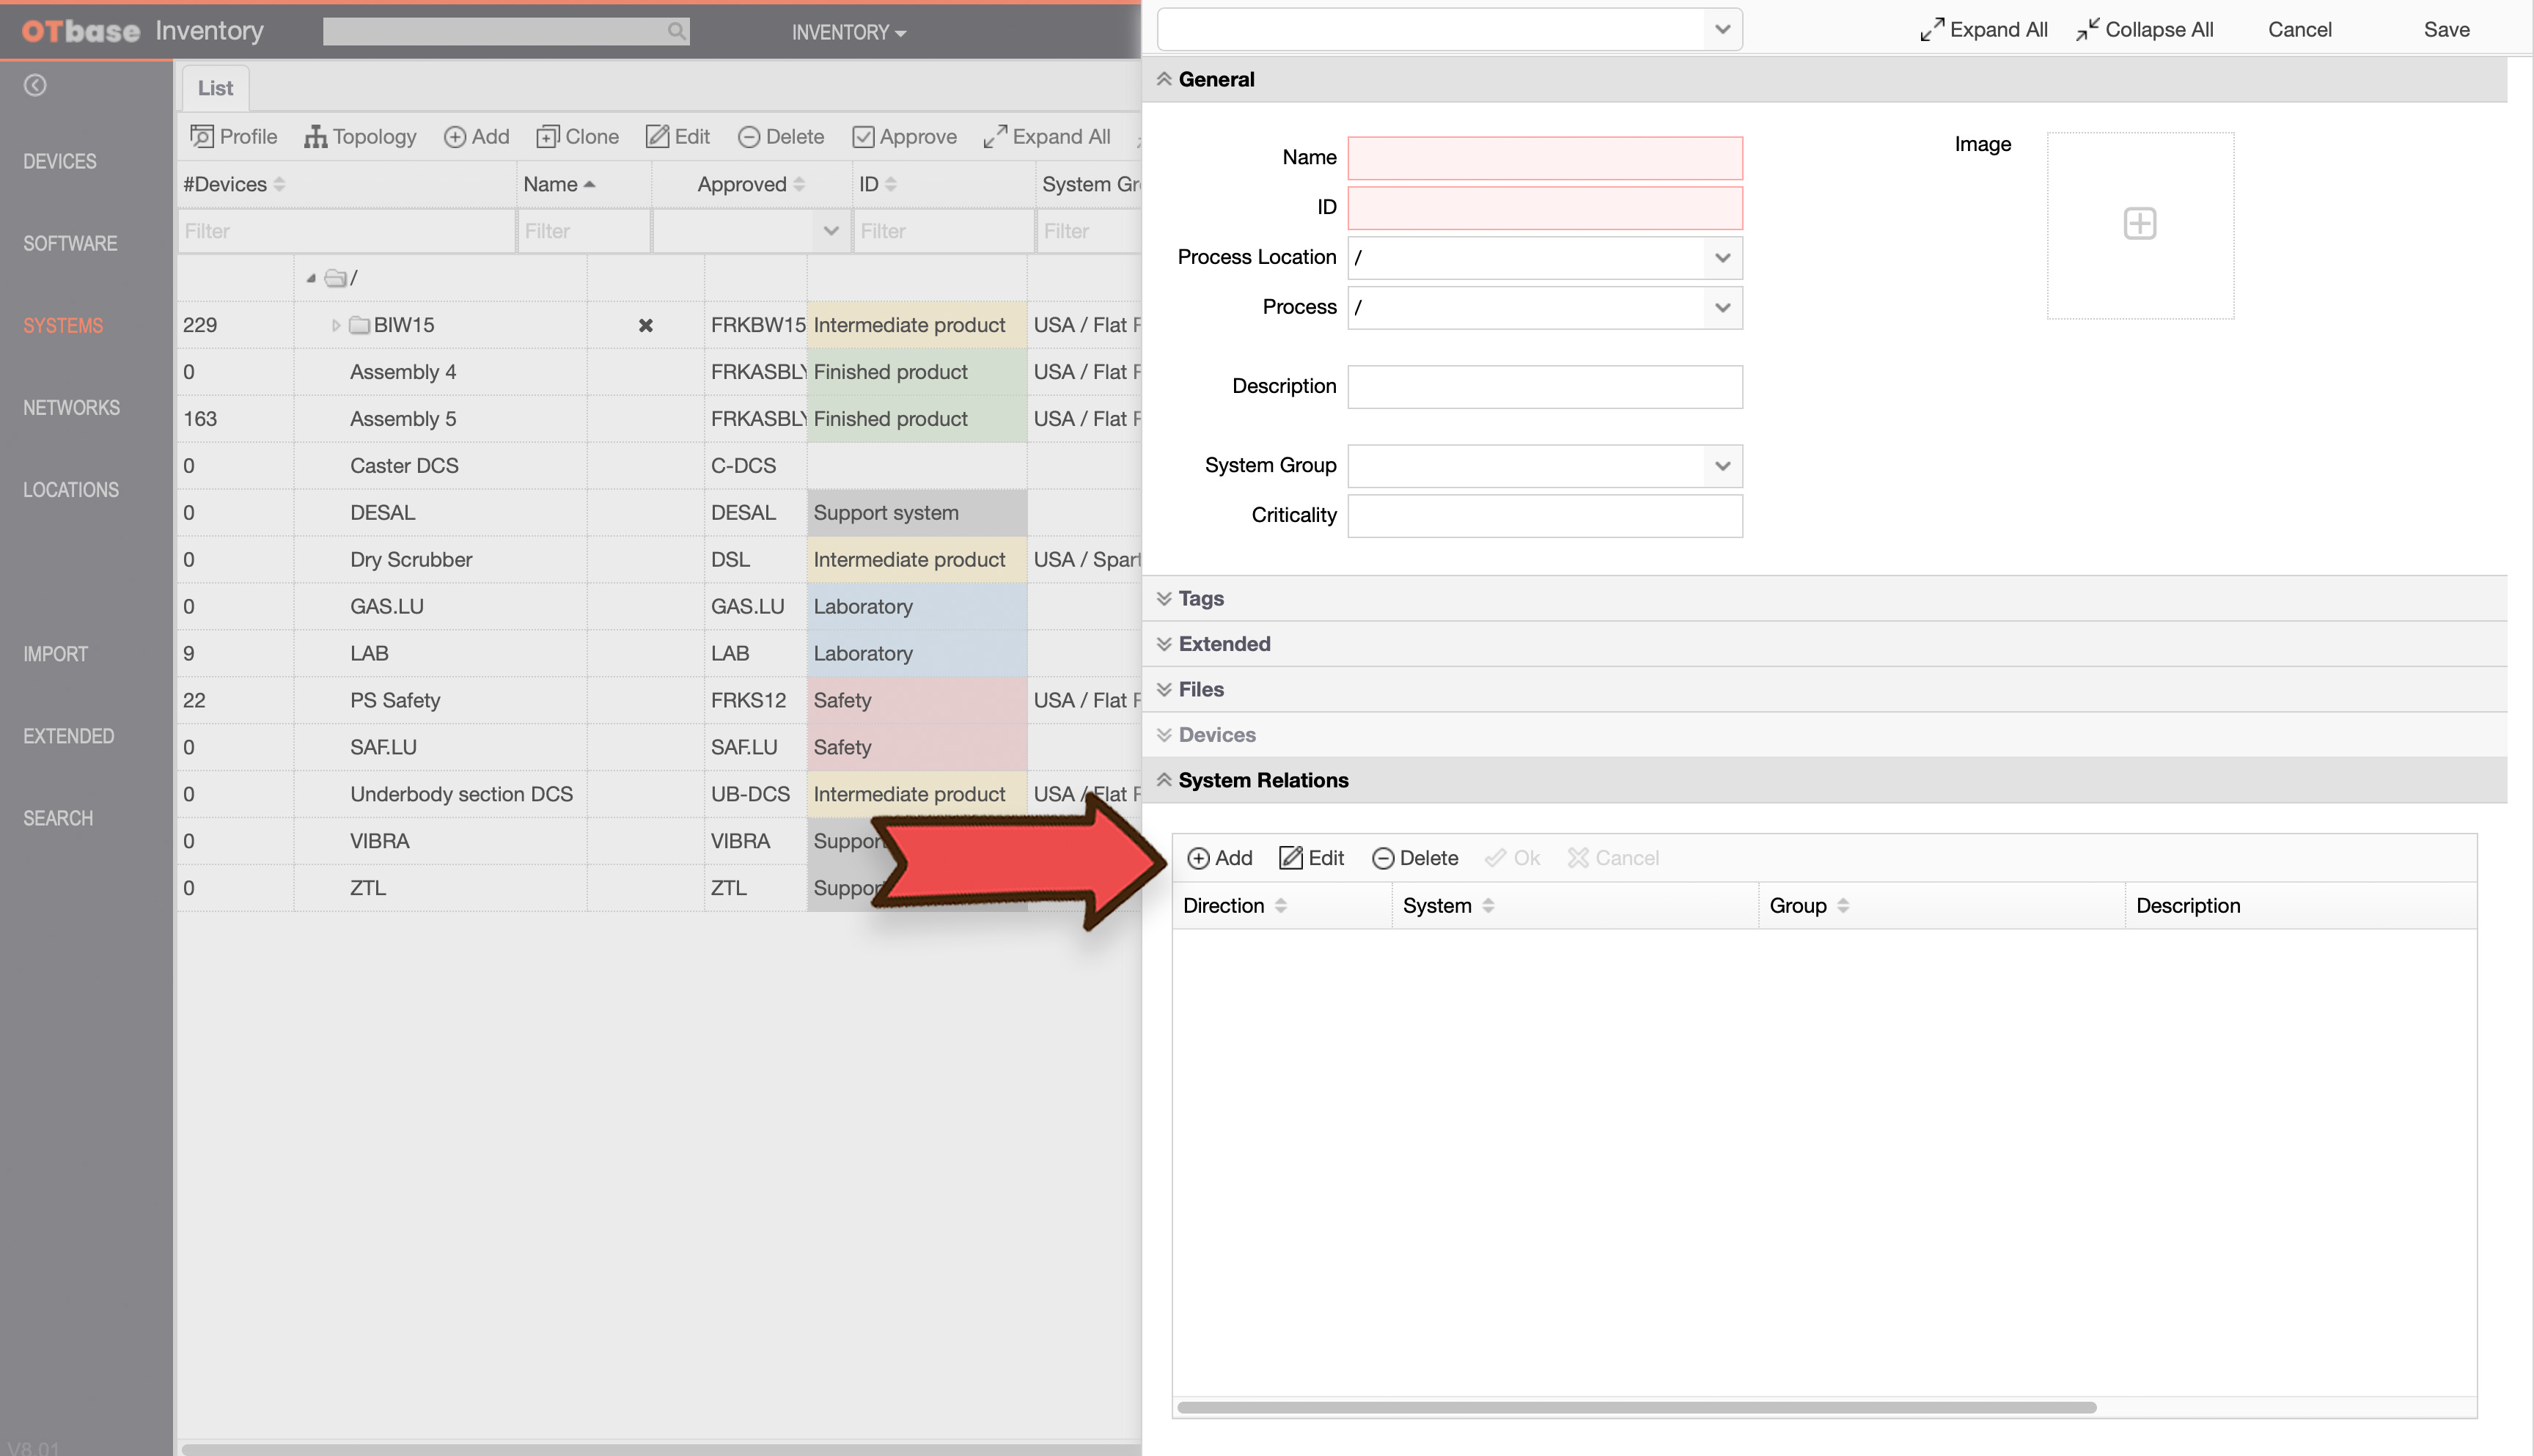The height and width of the screenshot is (1456, 2534).
Task: Add a new system from the toolbar
Action: pos(477,136)
